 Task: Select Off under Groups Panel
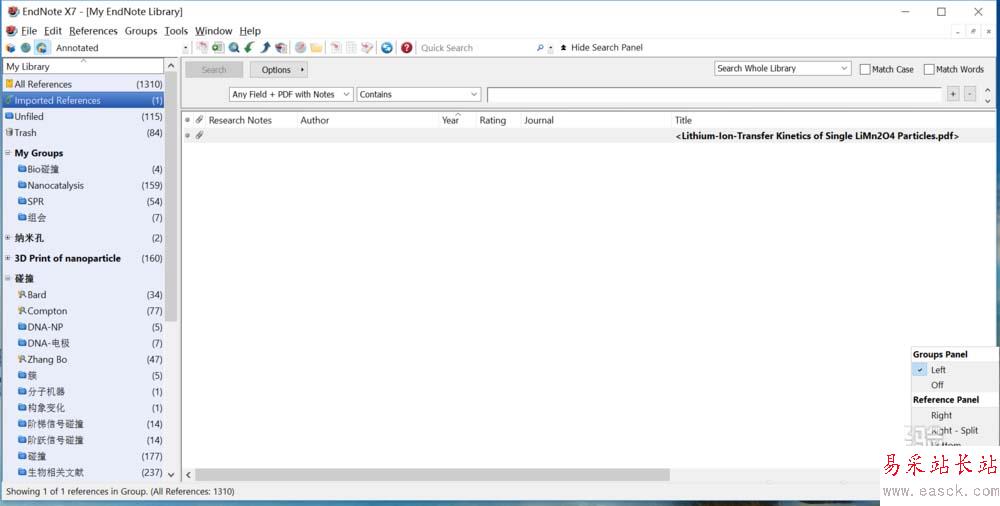[x=937, y=385]
